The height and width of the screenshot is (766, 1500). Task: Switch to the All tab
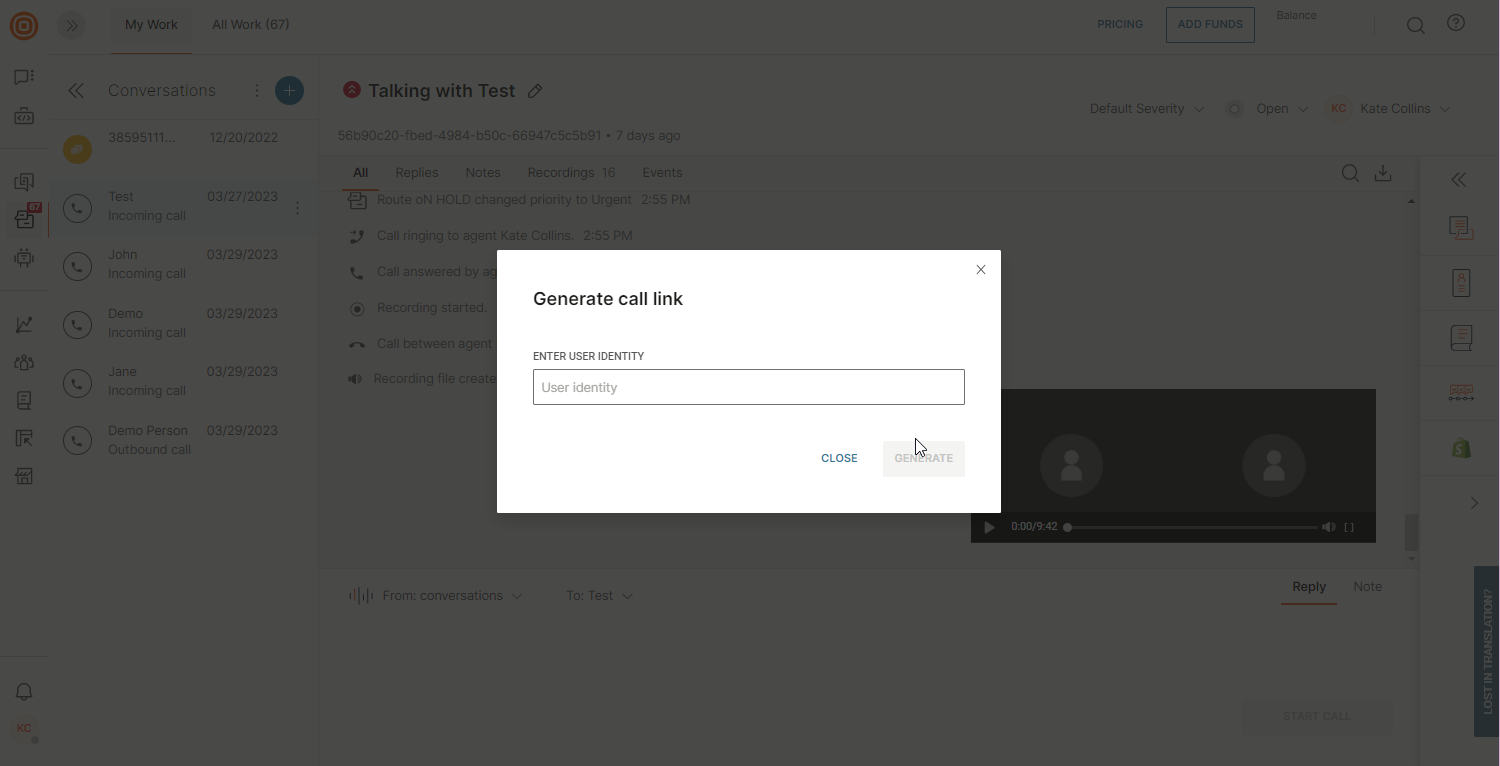(x=360, y=173)
